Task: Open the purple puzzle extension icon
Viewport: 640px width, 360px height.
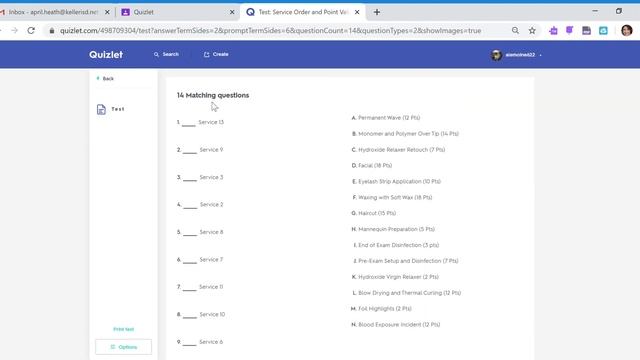Action: 553,31
